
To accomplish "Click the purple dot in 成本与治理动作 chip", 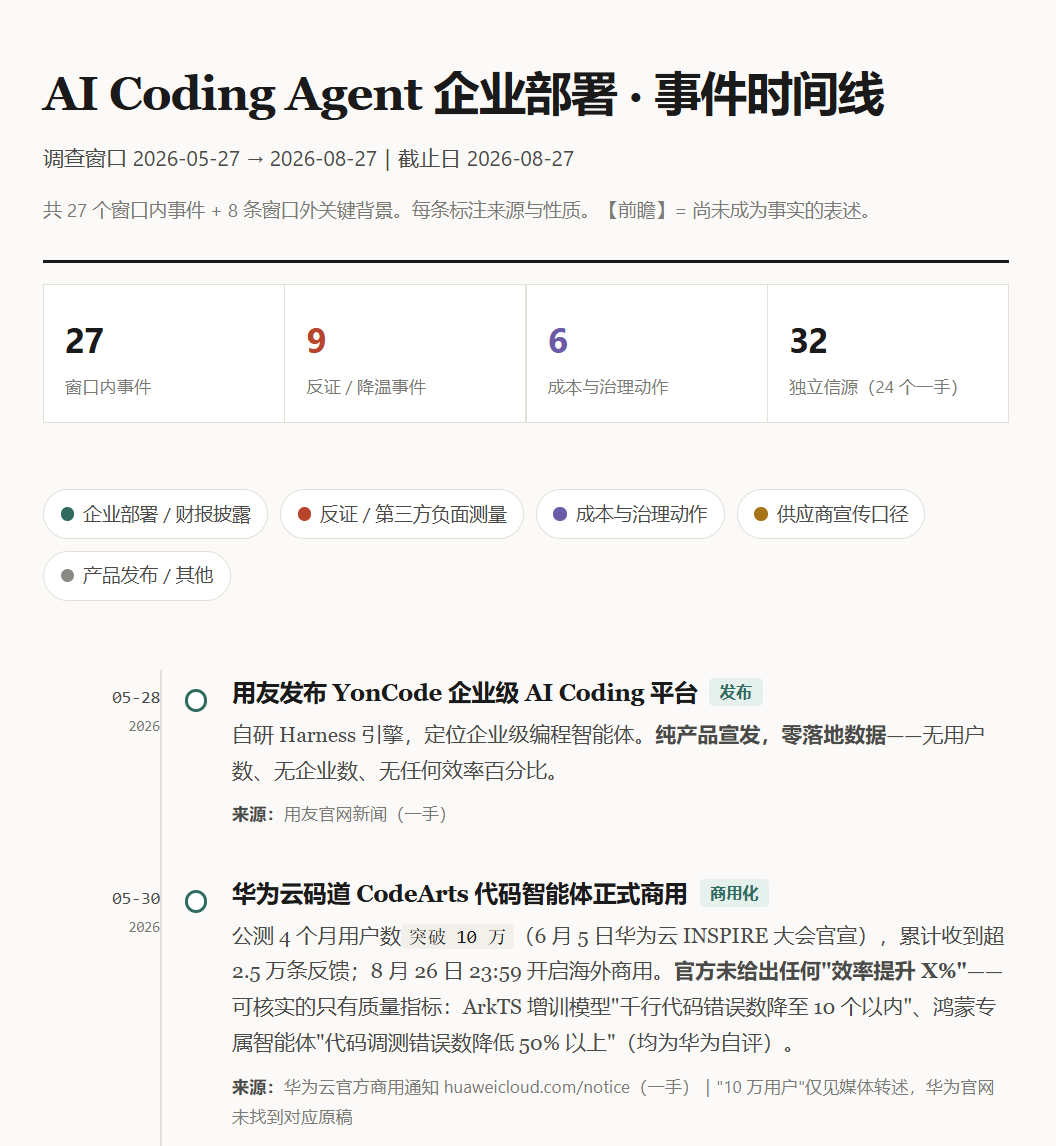I will pyautogui.click(x=560, y=514).
